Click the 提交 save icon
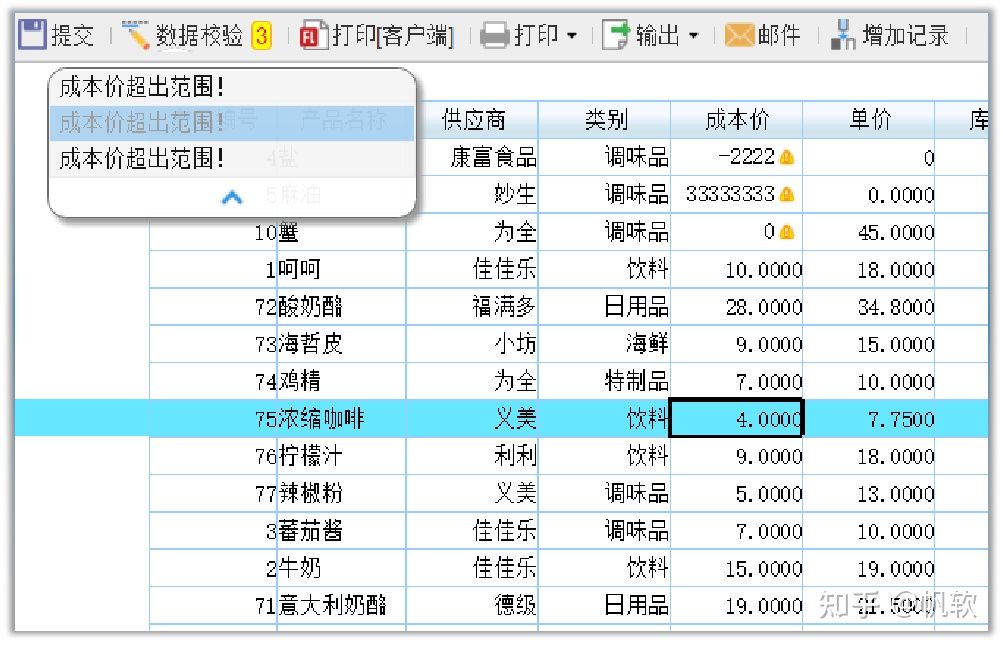Screen dimensions: 1003x645 click(32, 35)
